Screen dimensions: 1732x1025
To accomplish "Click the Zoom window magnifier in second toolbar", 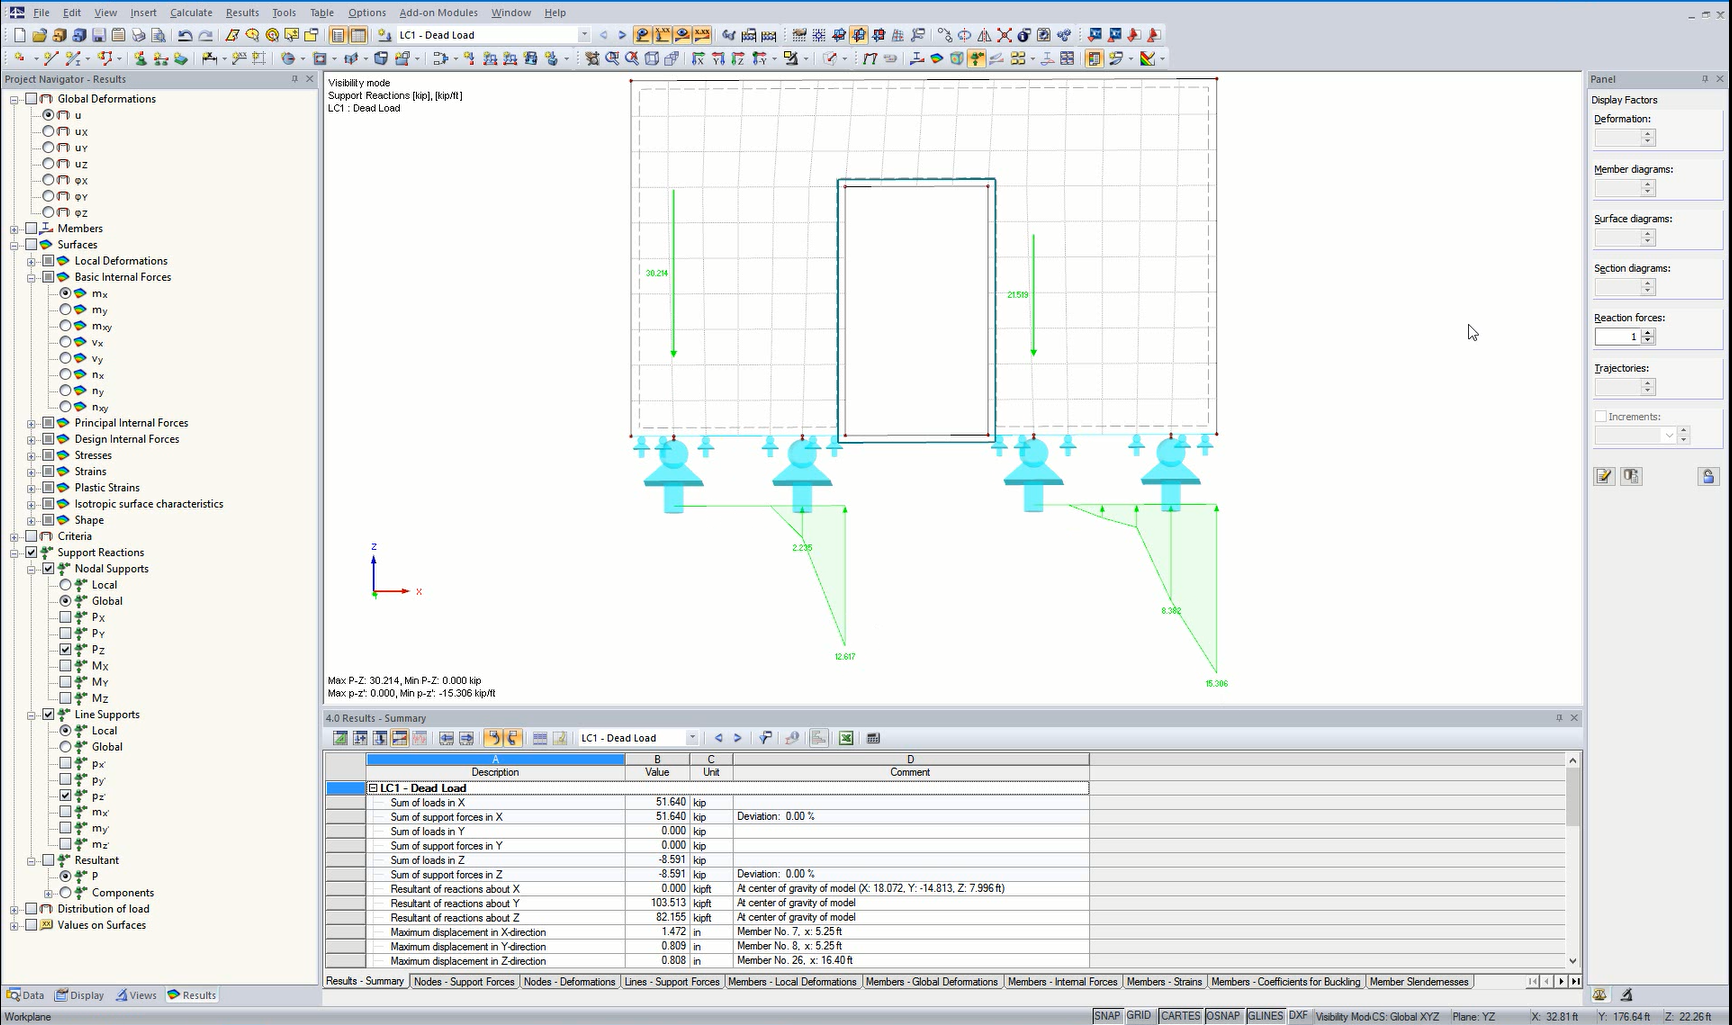I will (612, 59).
